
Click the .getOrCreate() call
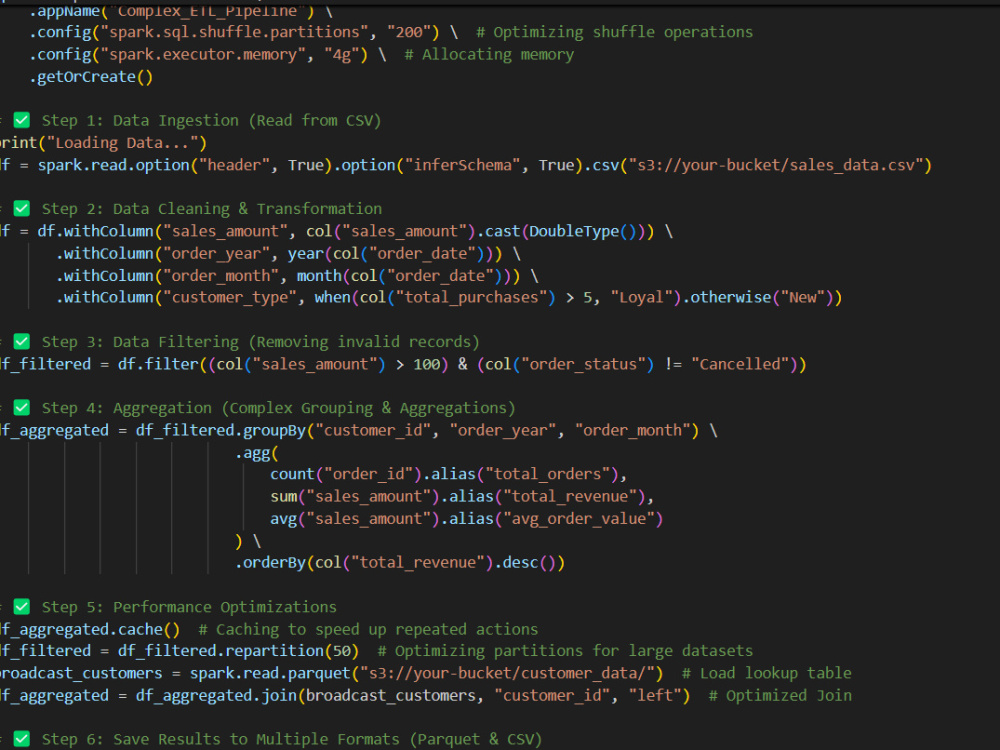(91, 77)
